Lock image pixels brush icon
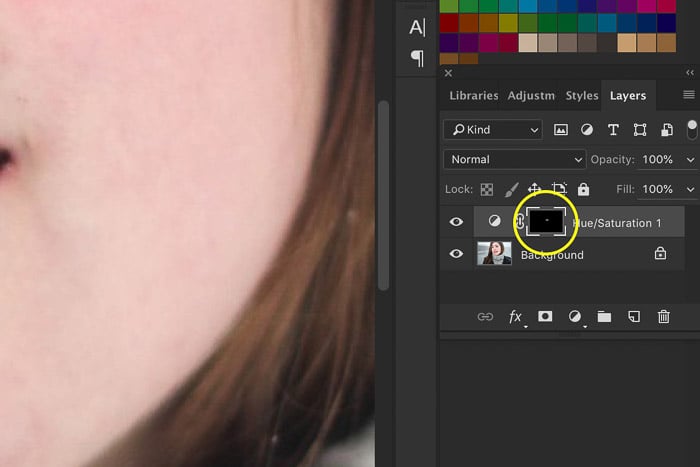The width and height of the screenshot is (700, 467). pos(511,189)
